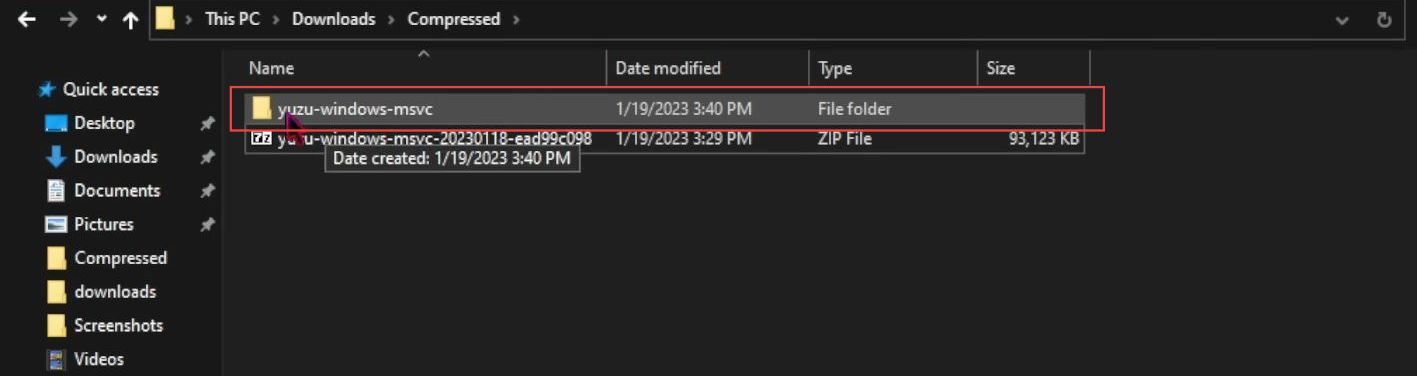Image resolution: width=1417 pixels, height=376 pixels.
Task: Refresh the current folder view
Action: tap(1385, 20)
